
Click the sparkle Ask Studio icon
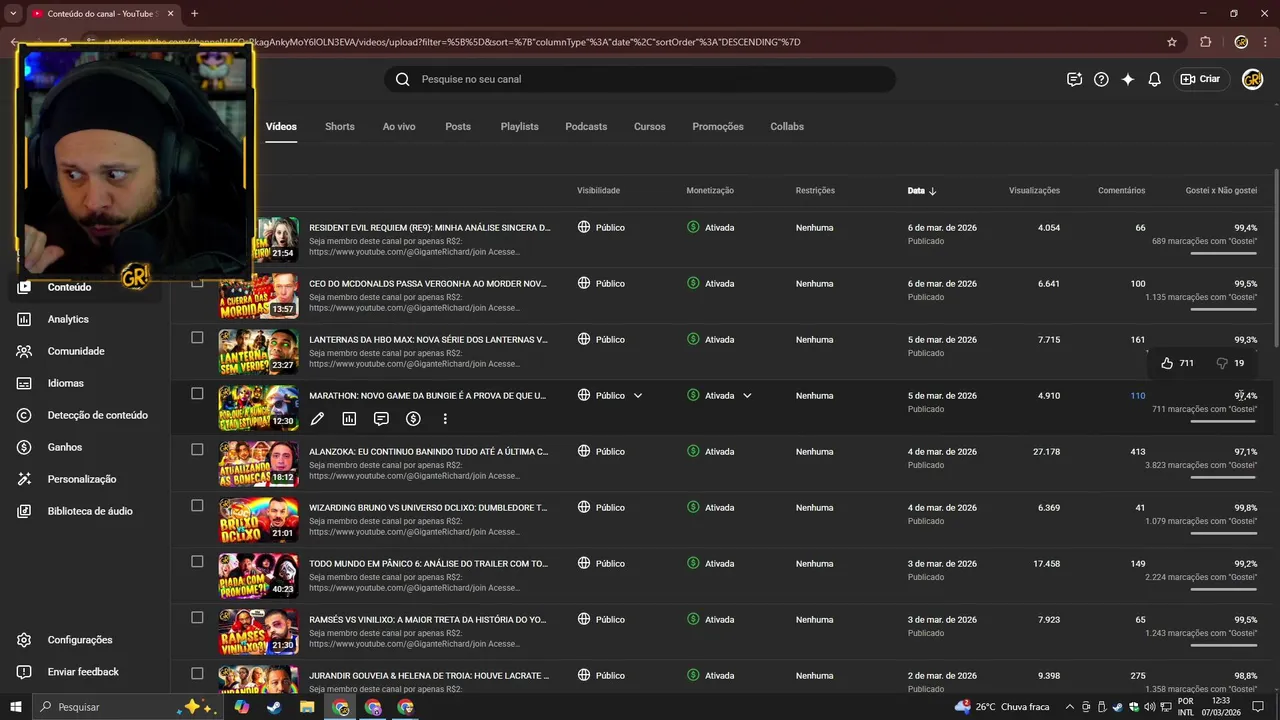click(1128, 79)
